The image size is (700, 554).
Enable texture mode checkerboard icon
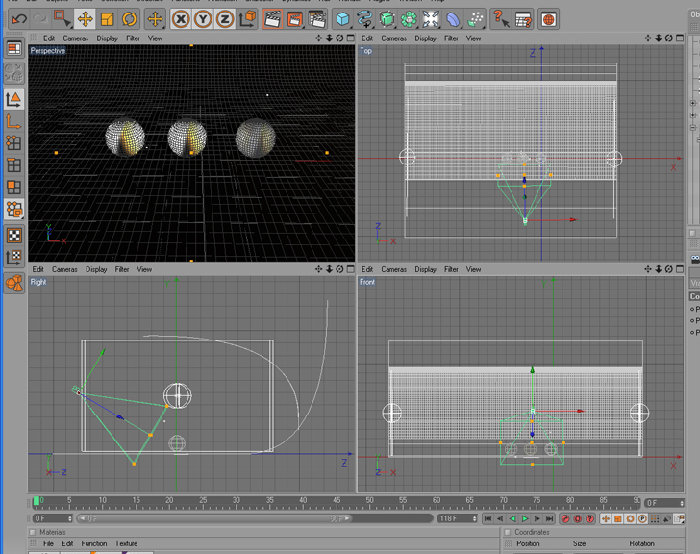pyautogui.click(x=14, y=235)
